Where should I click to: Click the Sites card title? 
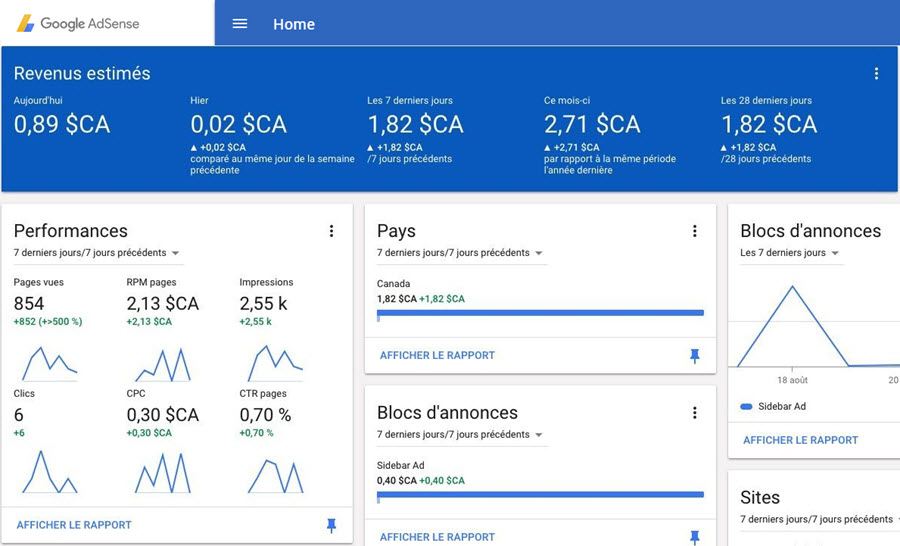coord(760,497)
